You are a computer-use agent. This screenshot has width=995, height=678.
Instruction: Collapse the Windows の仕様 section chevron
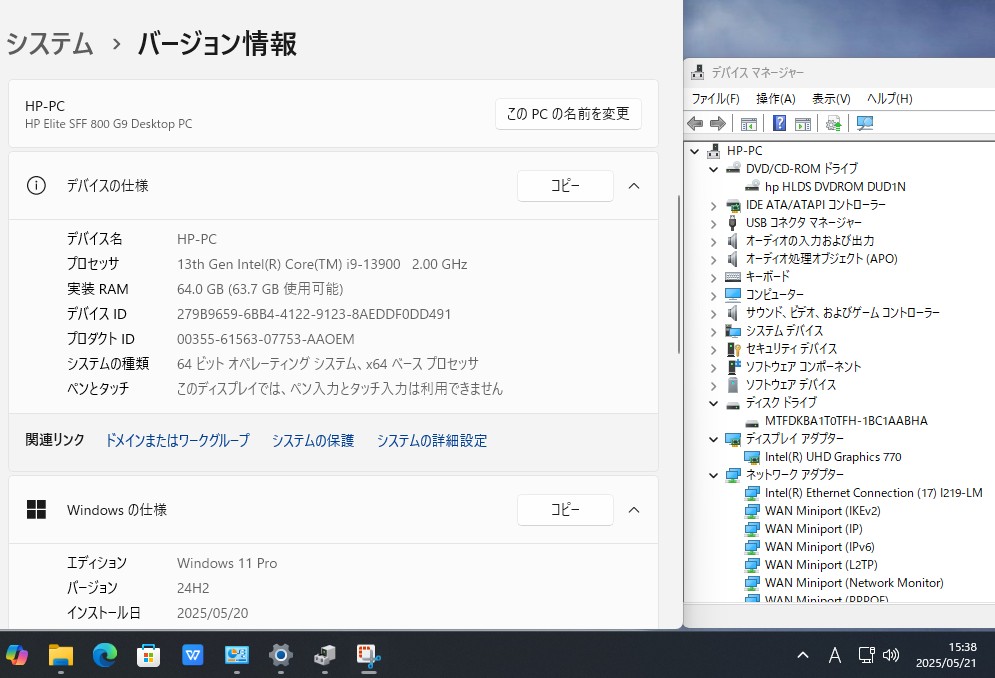(634, 510)
